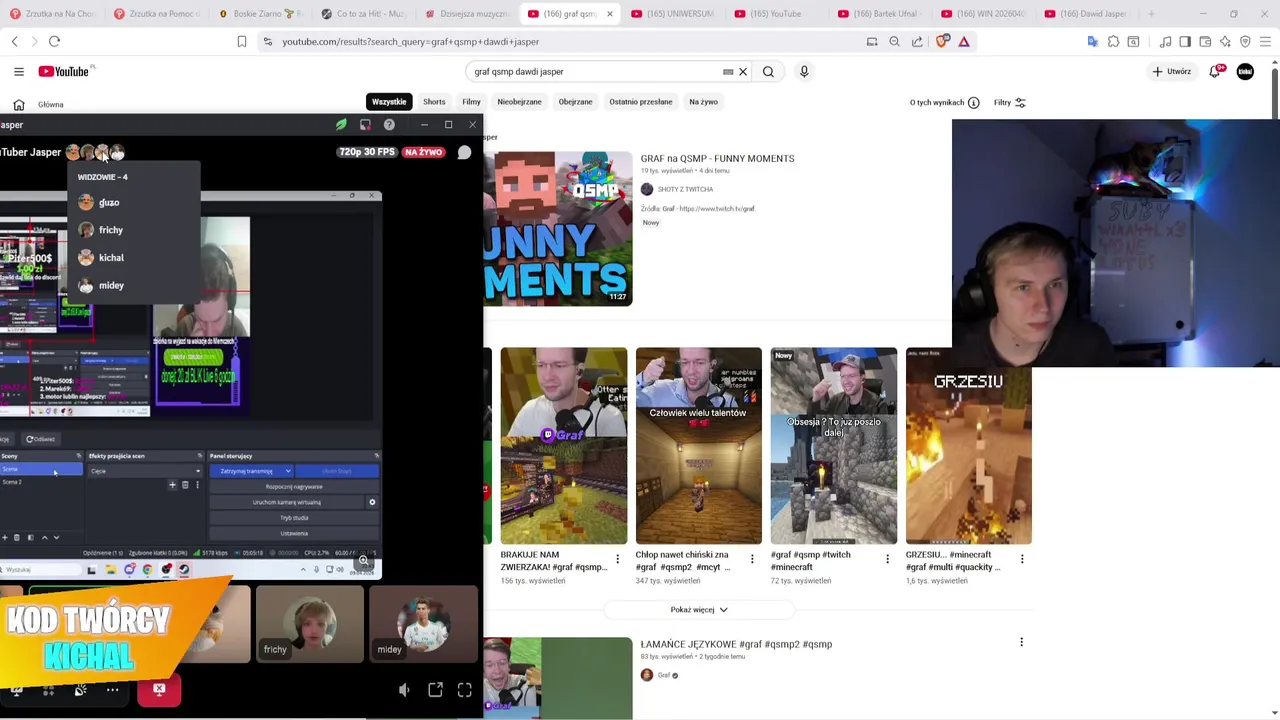Viewport: 1280px width, 720px height.
Task: Open GRAF na QSMP - FUNNY MOMENTS video title
Action: tap(717, 158)
